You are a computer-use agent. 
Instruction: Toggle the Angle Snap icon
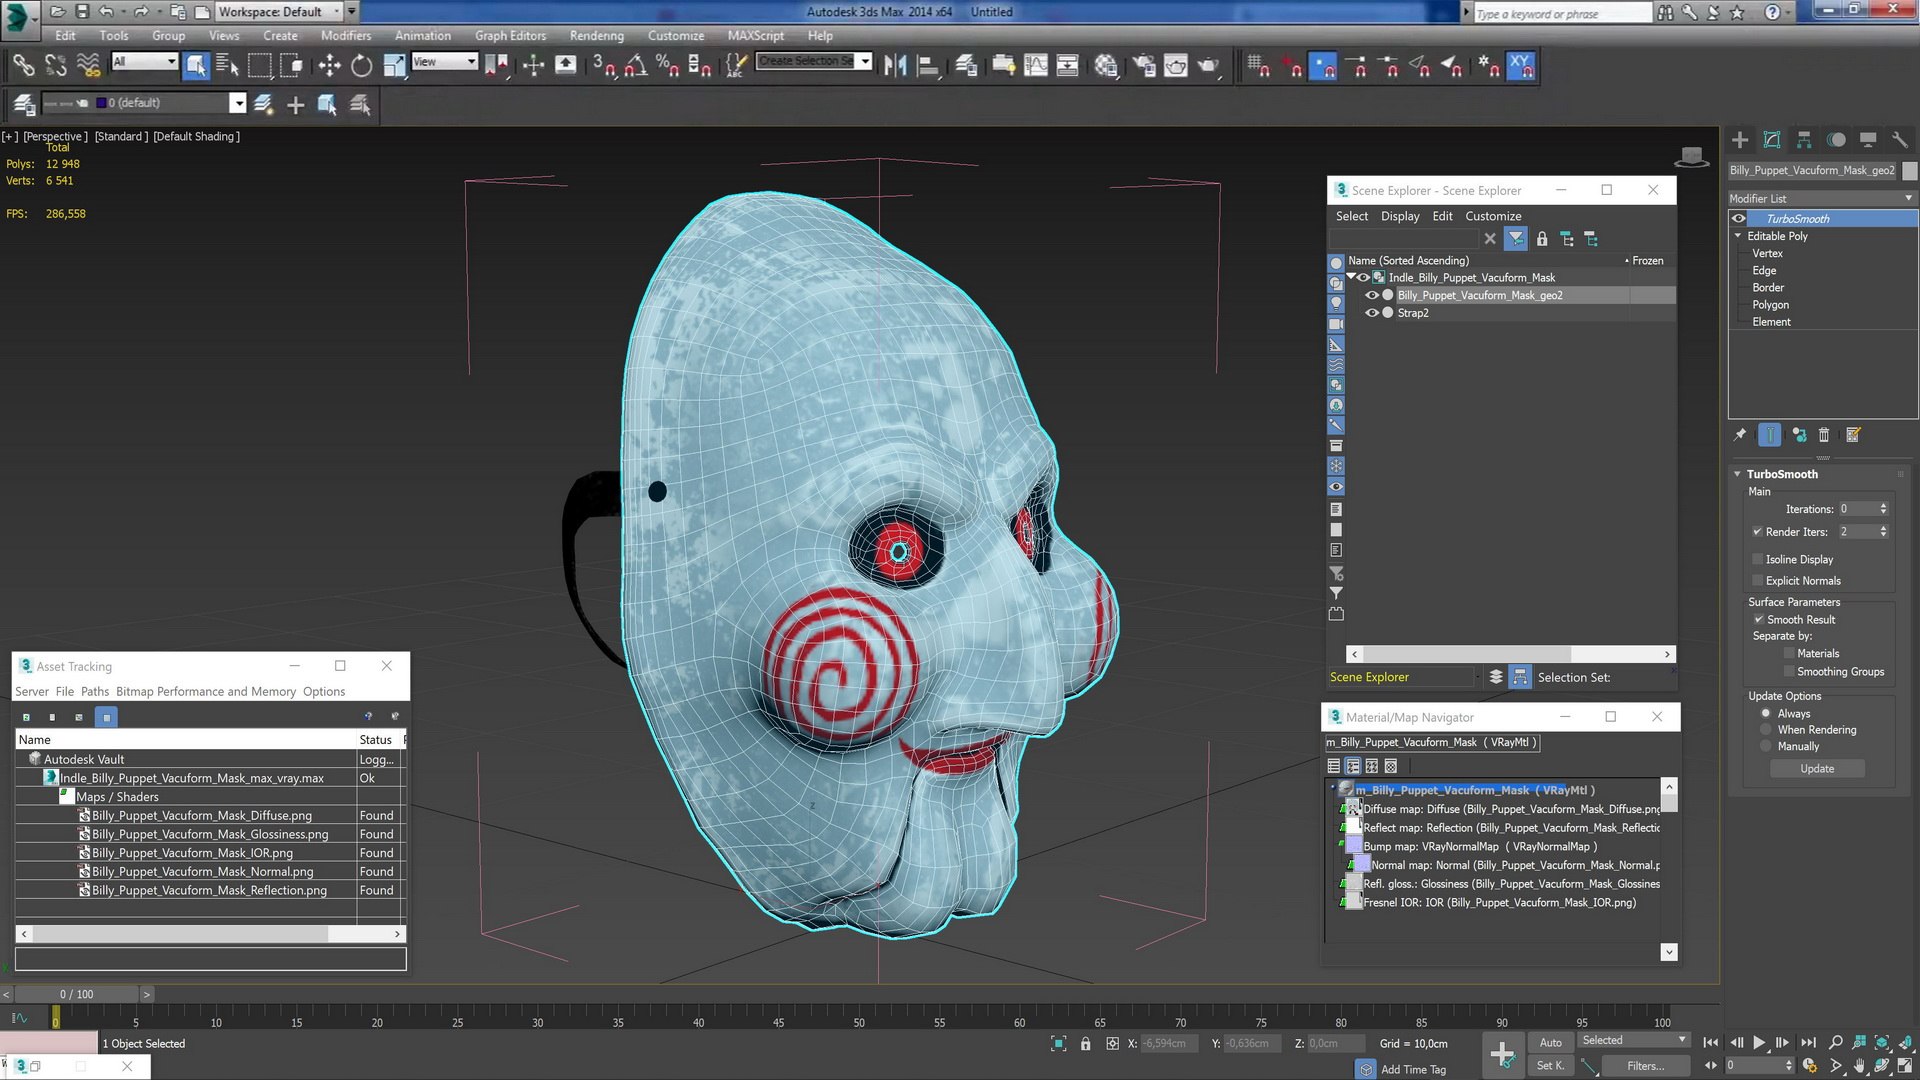pyautogui.click(x=635, y=66)
